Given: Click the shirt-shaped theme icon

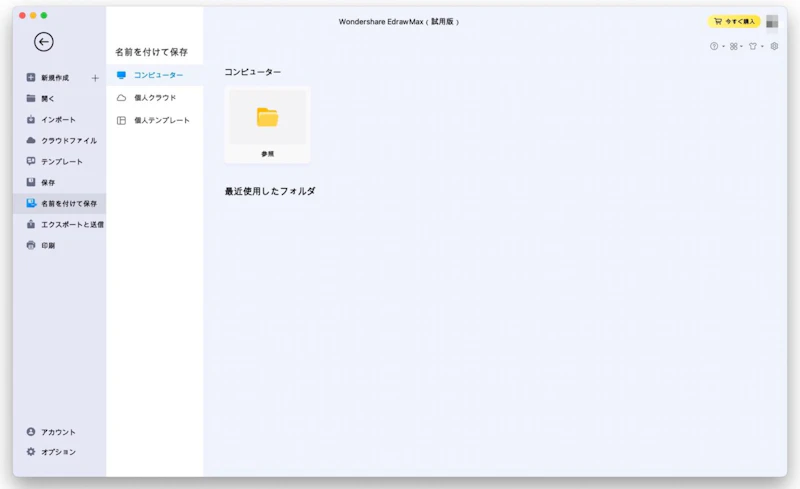Looking at the screenshot, I should (753, 46).
